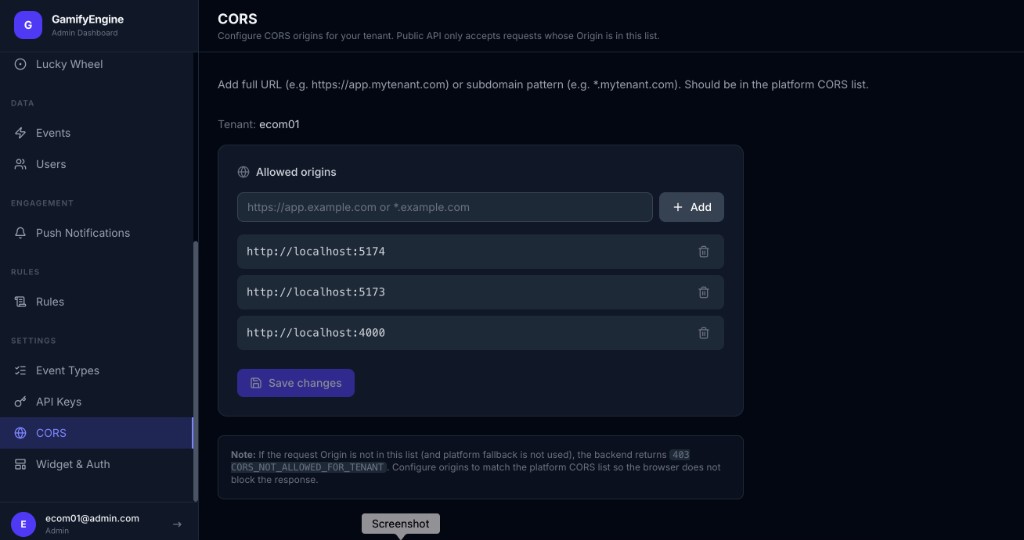Image resolution: width=1024 pixels, height=540 pixels.
Task: Click the lightning icon for Events
Action: [x=20, y=133]
